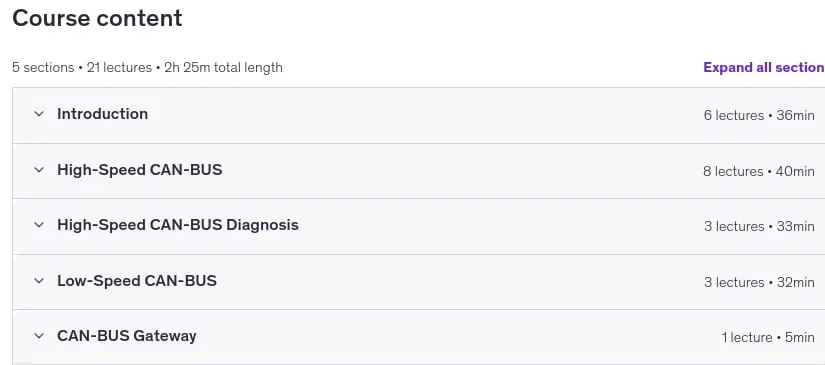Click the '6 lectures • 36min' label
The width and height of the screenshot is (825, 365).
pyautogui.click(x=759, y=115)
